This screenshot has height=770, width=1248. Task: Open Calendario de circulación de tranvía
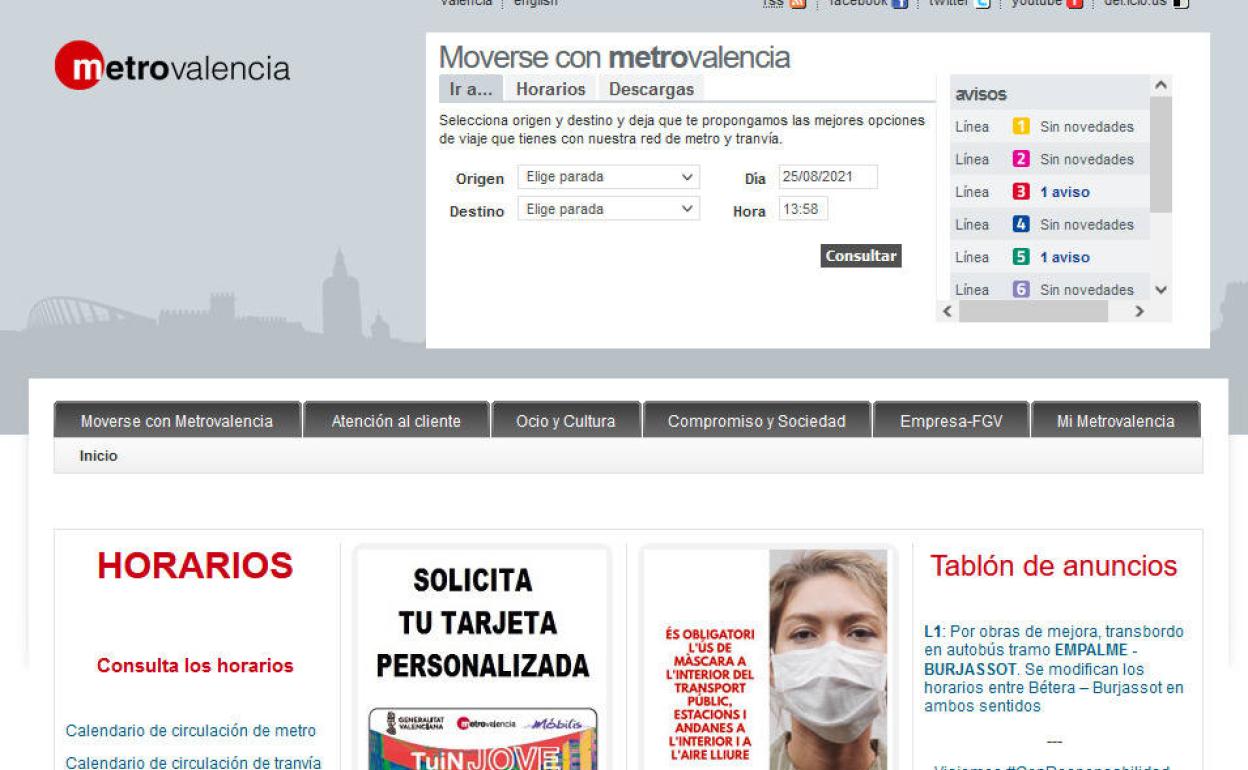[194, 763]
